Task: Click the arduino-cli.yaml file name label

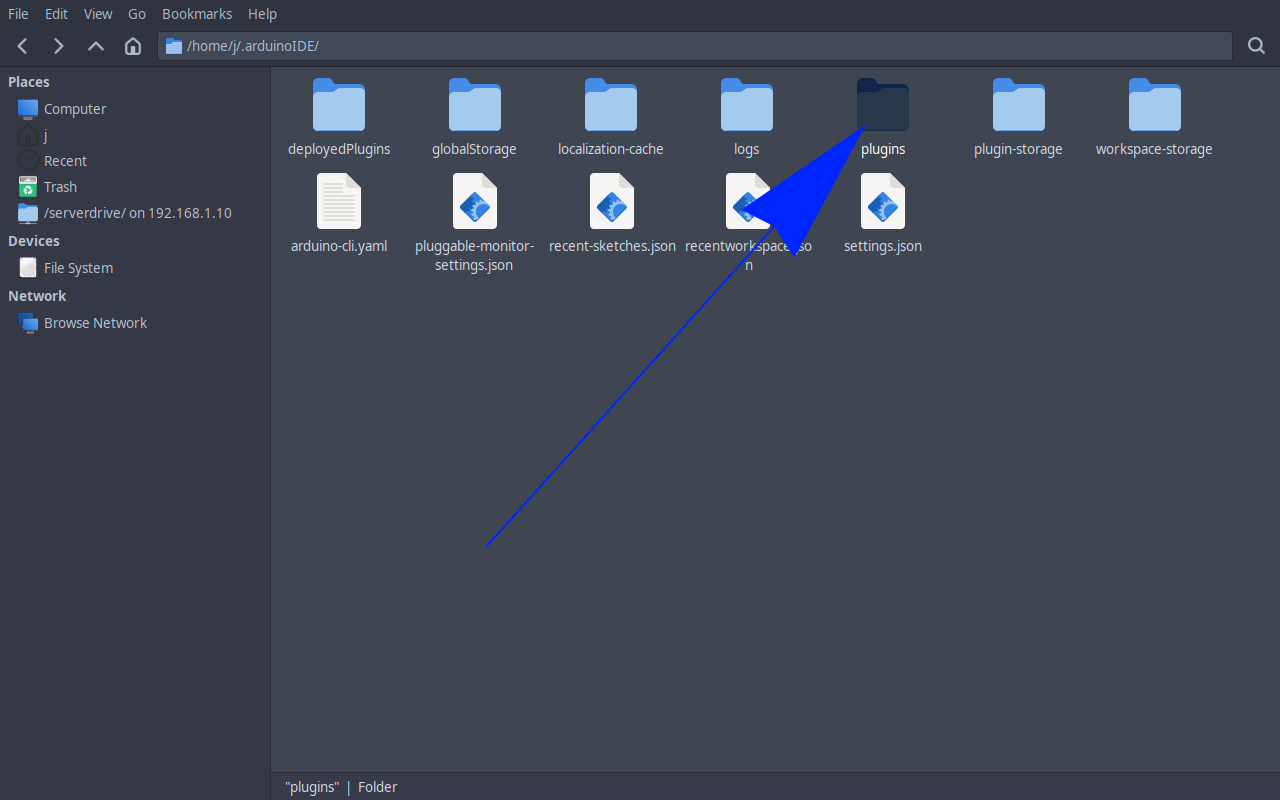Action: (339, 246)
